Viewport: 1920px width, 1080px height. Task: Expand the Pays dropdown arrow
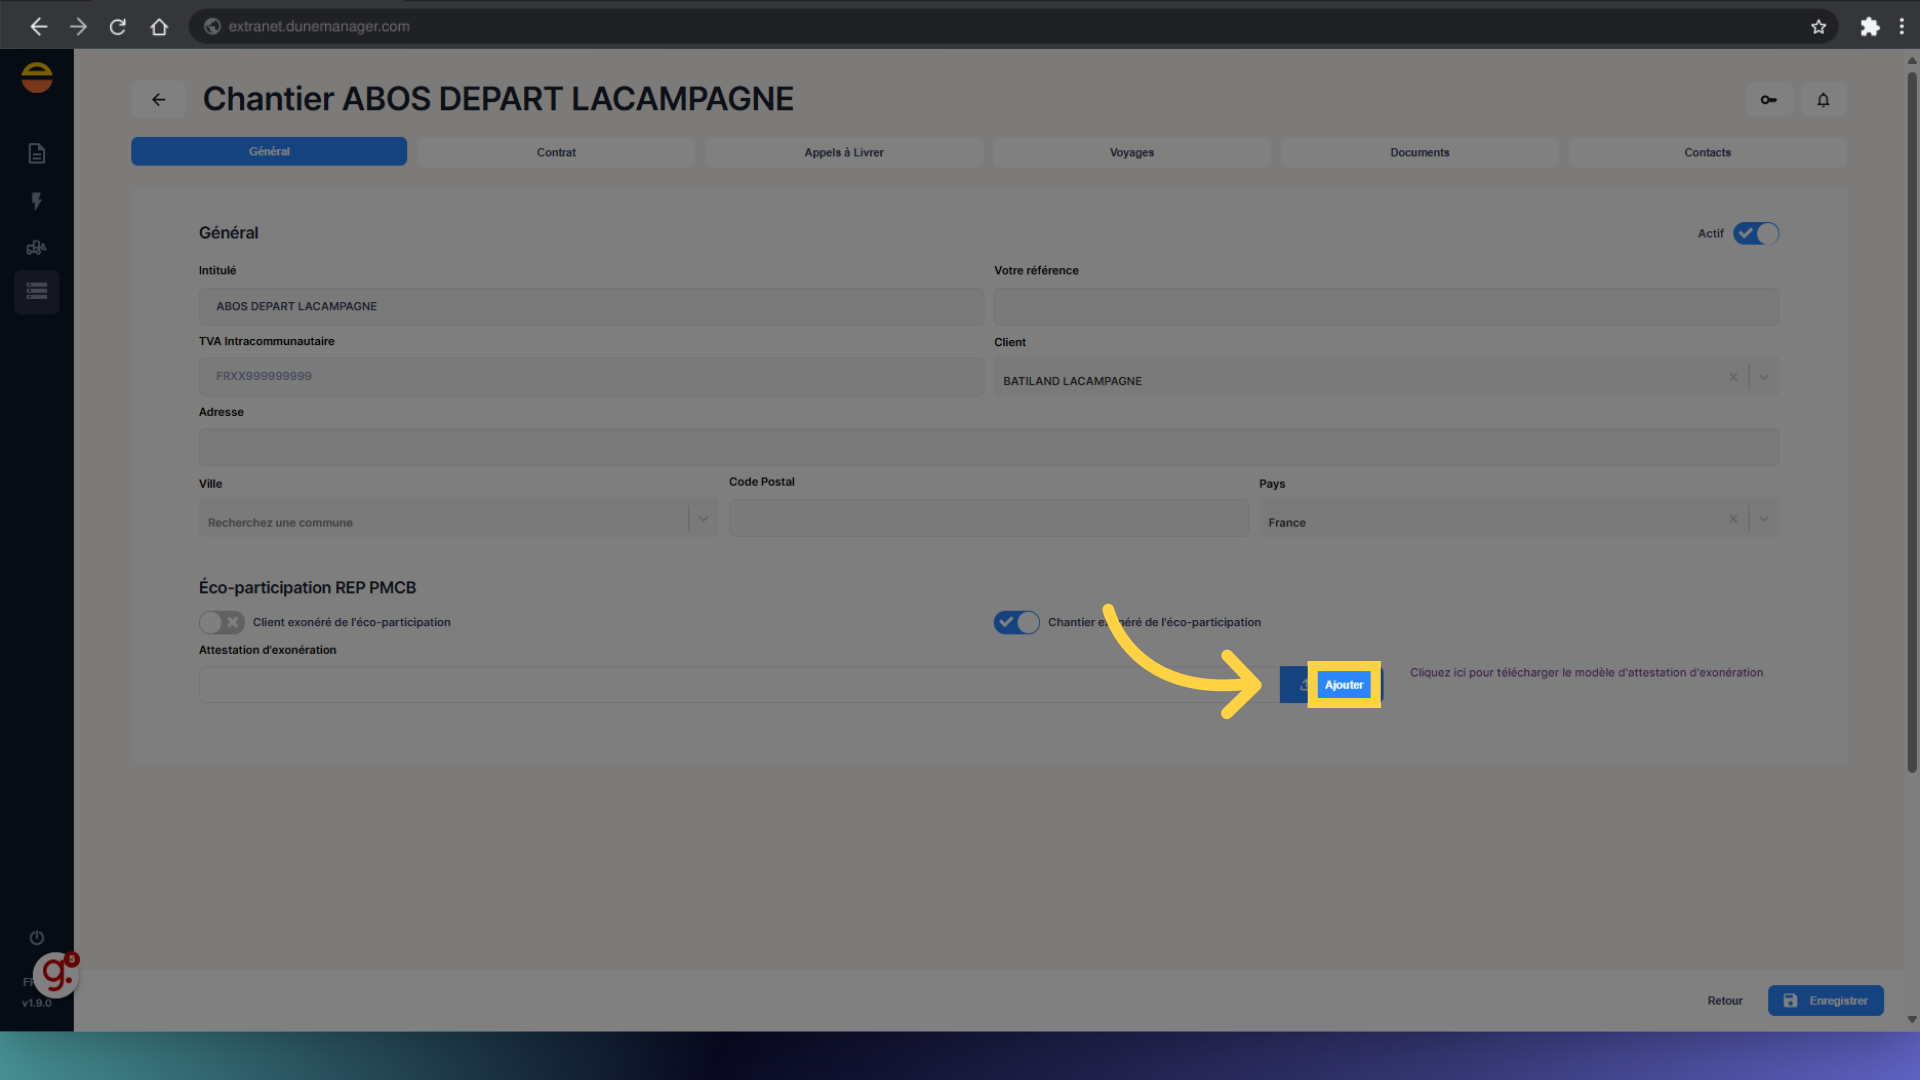tap(1764, 519)
